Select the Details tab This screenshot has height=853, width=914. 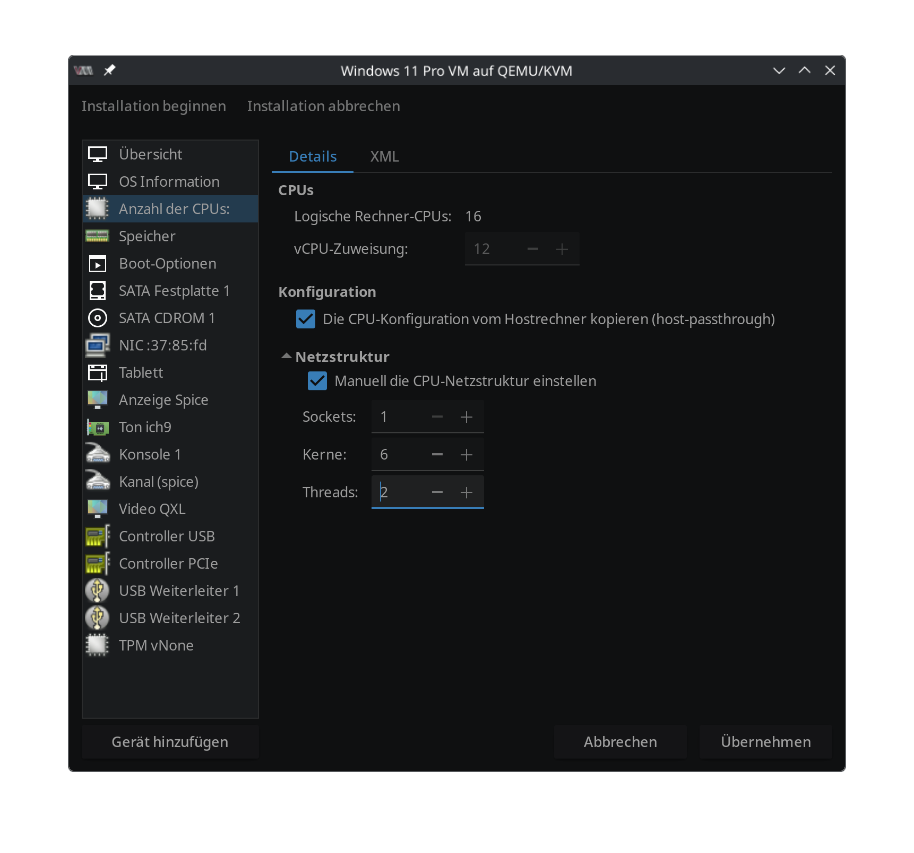tap(312, 156)
